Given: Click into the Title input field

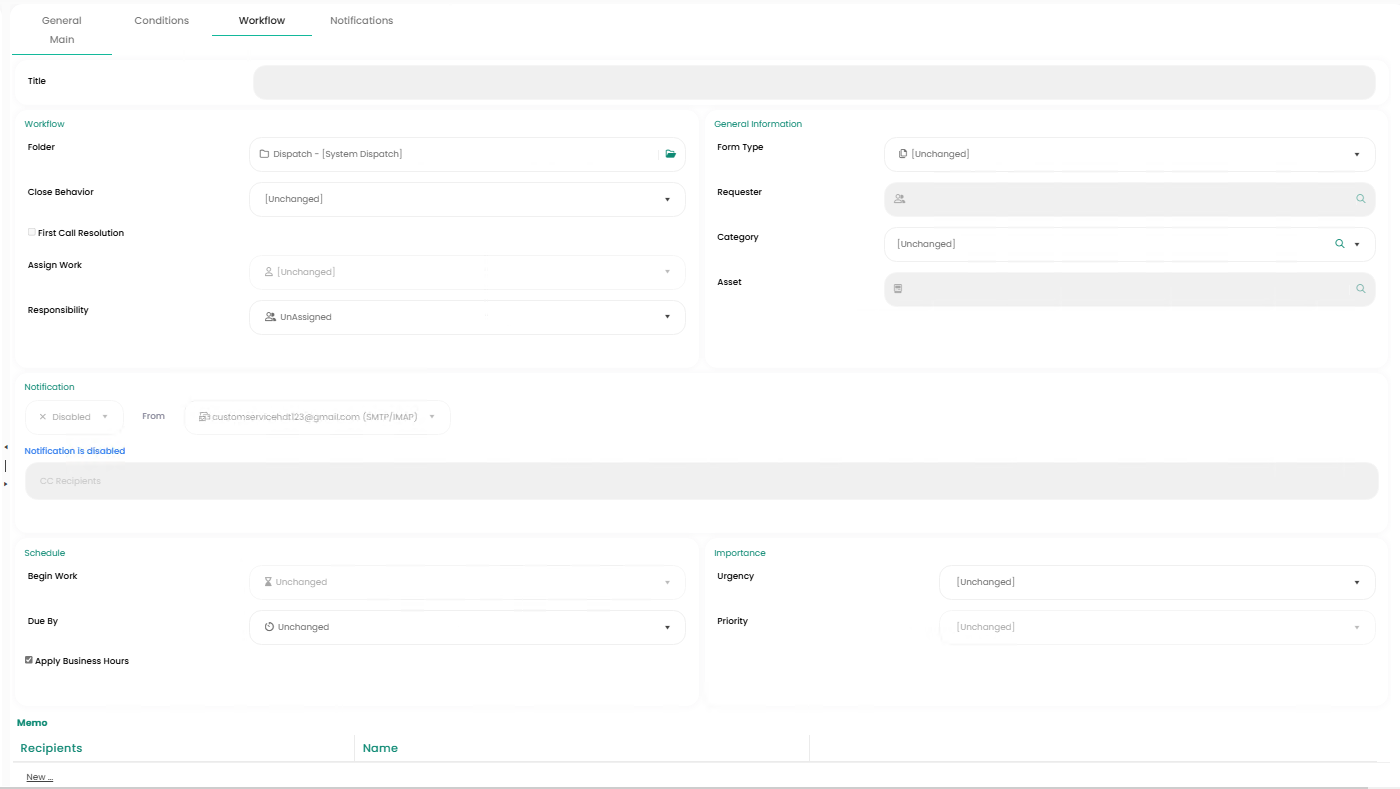Looking at the screenshot, I should 814,82.
